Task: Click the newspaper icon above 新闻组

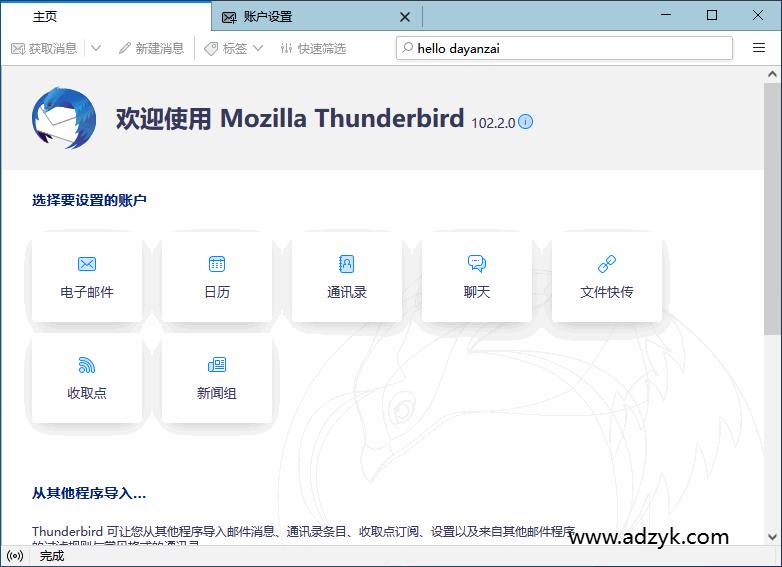Action: 217,365
